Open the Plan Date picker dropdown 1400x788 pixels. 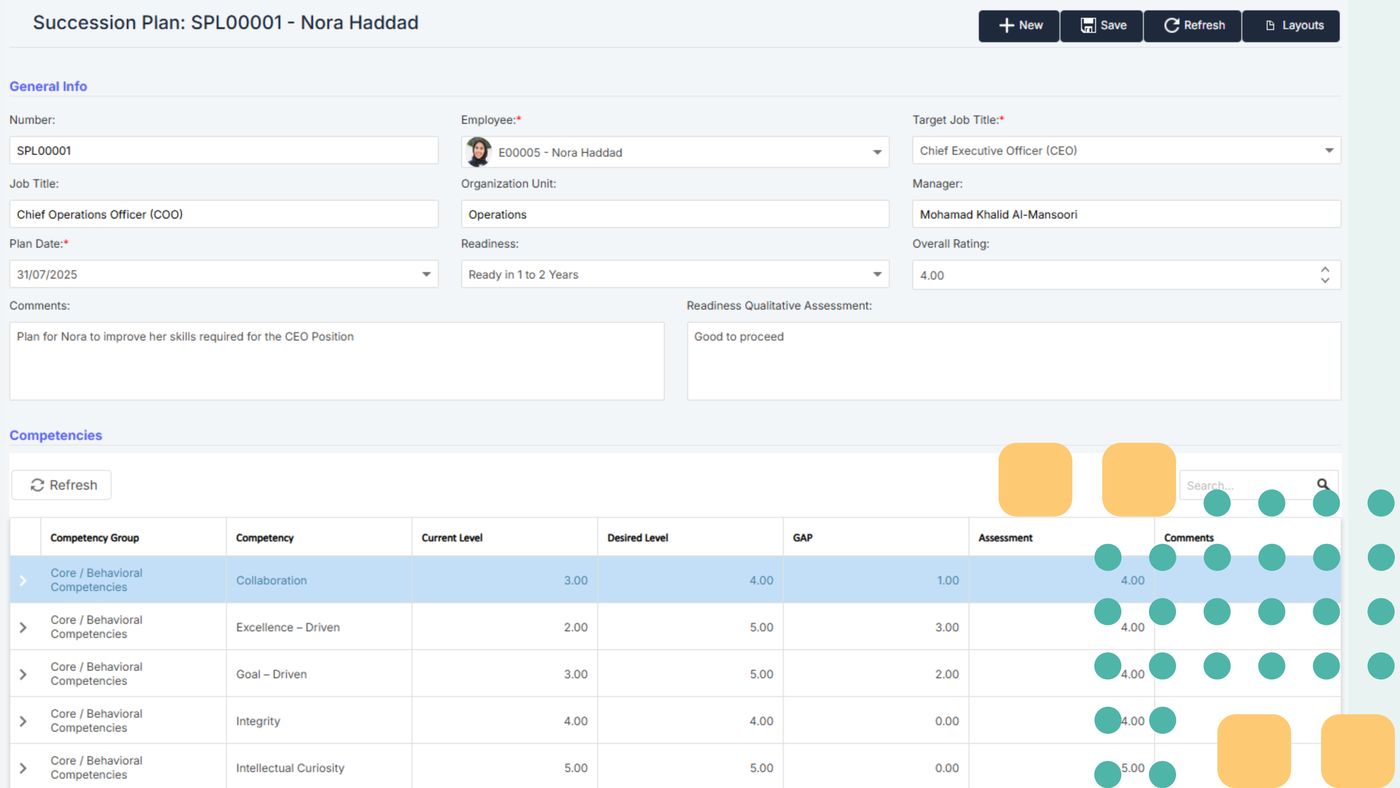click(x=426, y=274)
